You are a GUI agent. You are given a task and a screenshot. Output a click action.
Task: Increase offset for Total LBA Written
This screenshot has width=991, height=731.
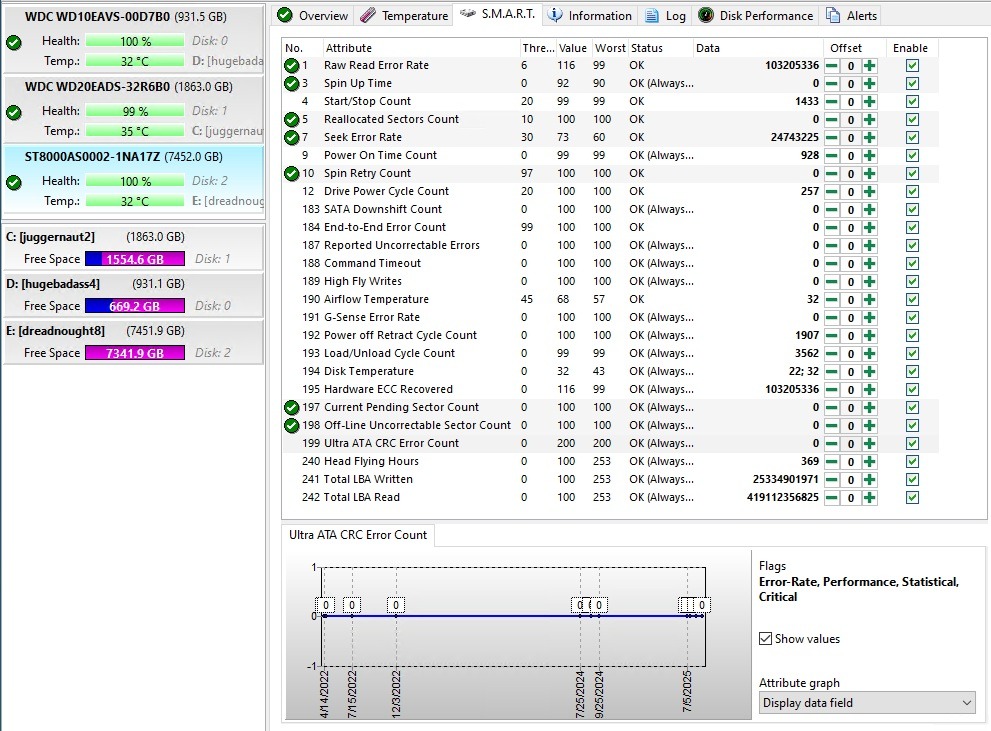point(870,480)
